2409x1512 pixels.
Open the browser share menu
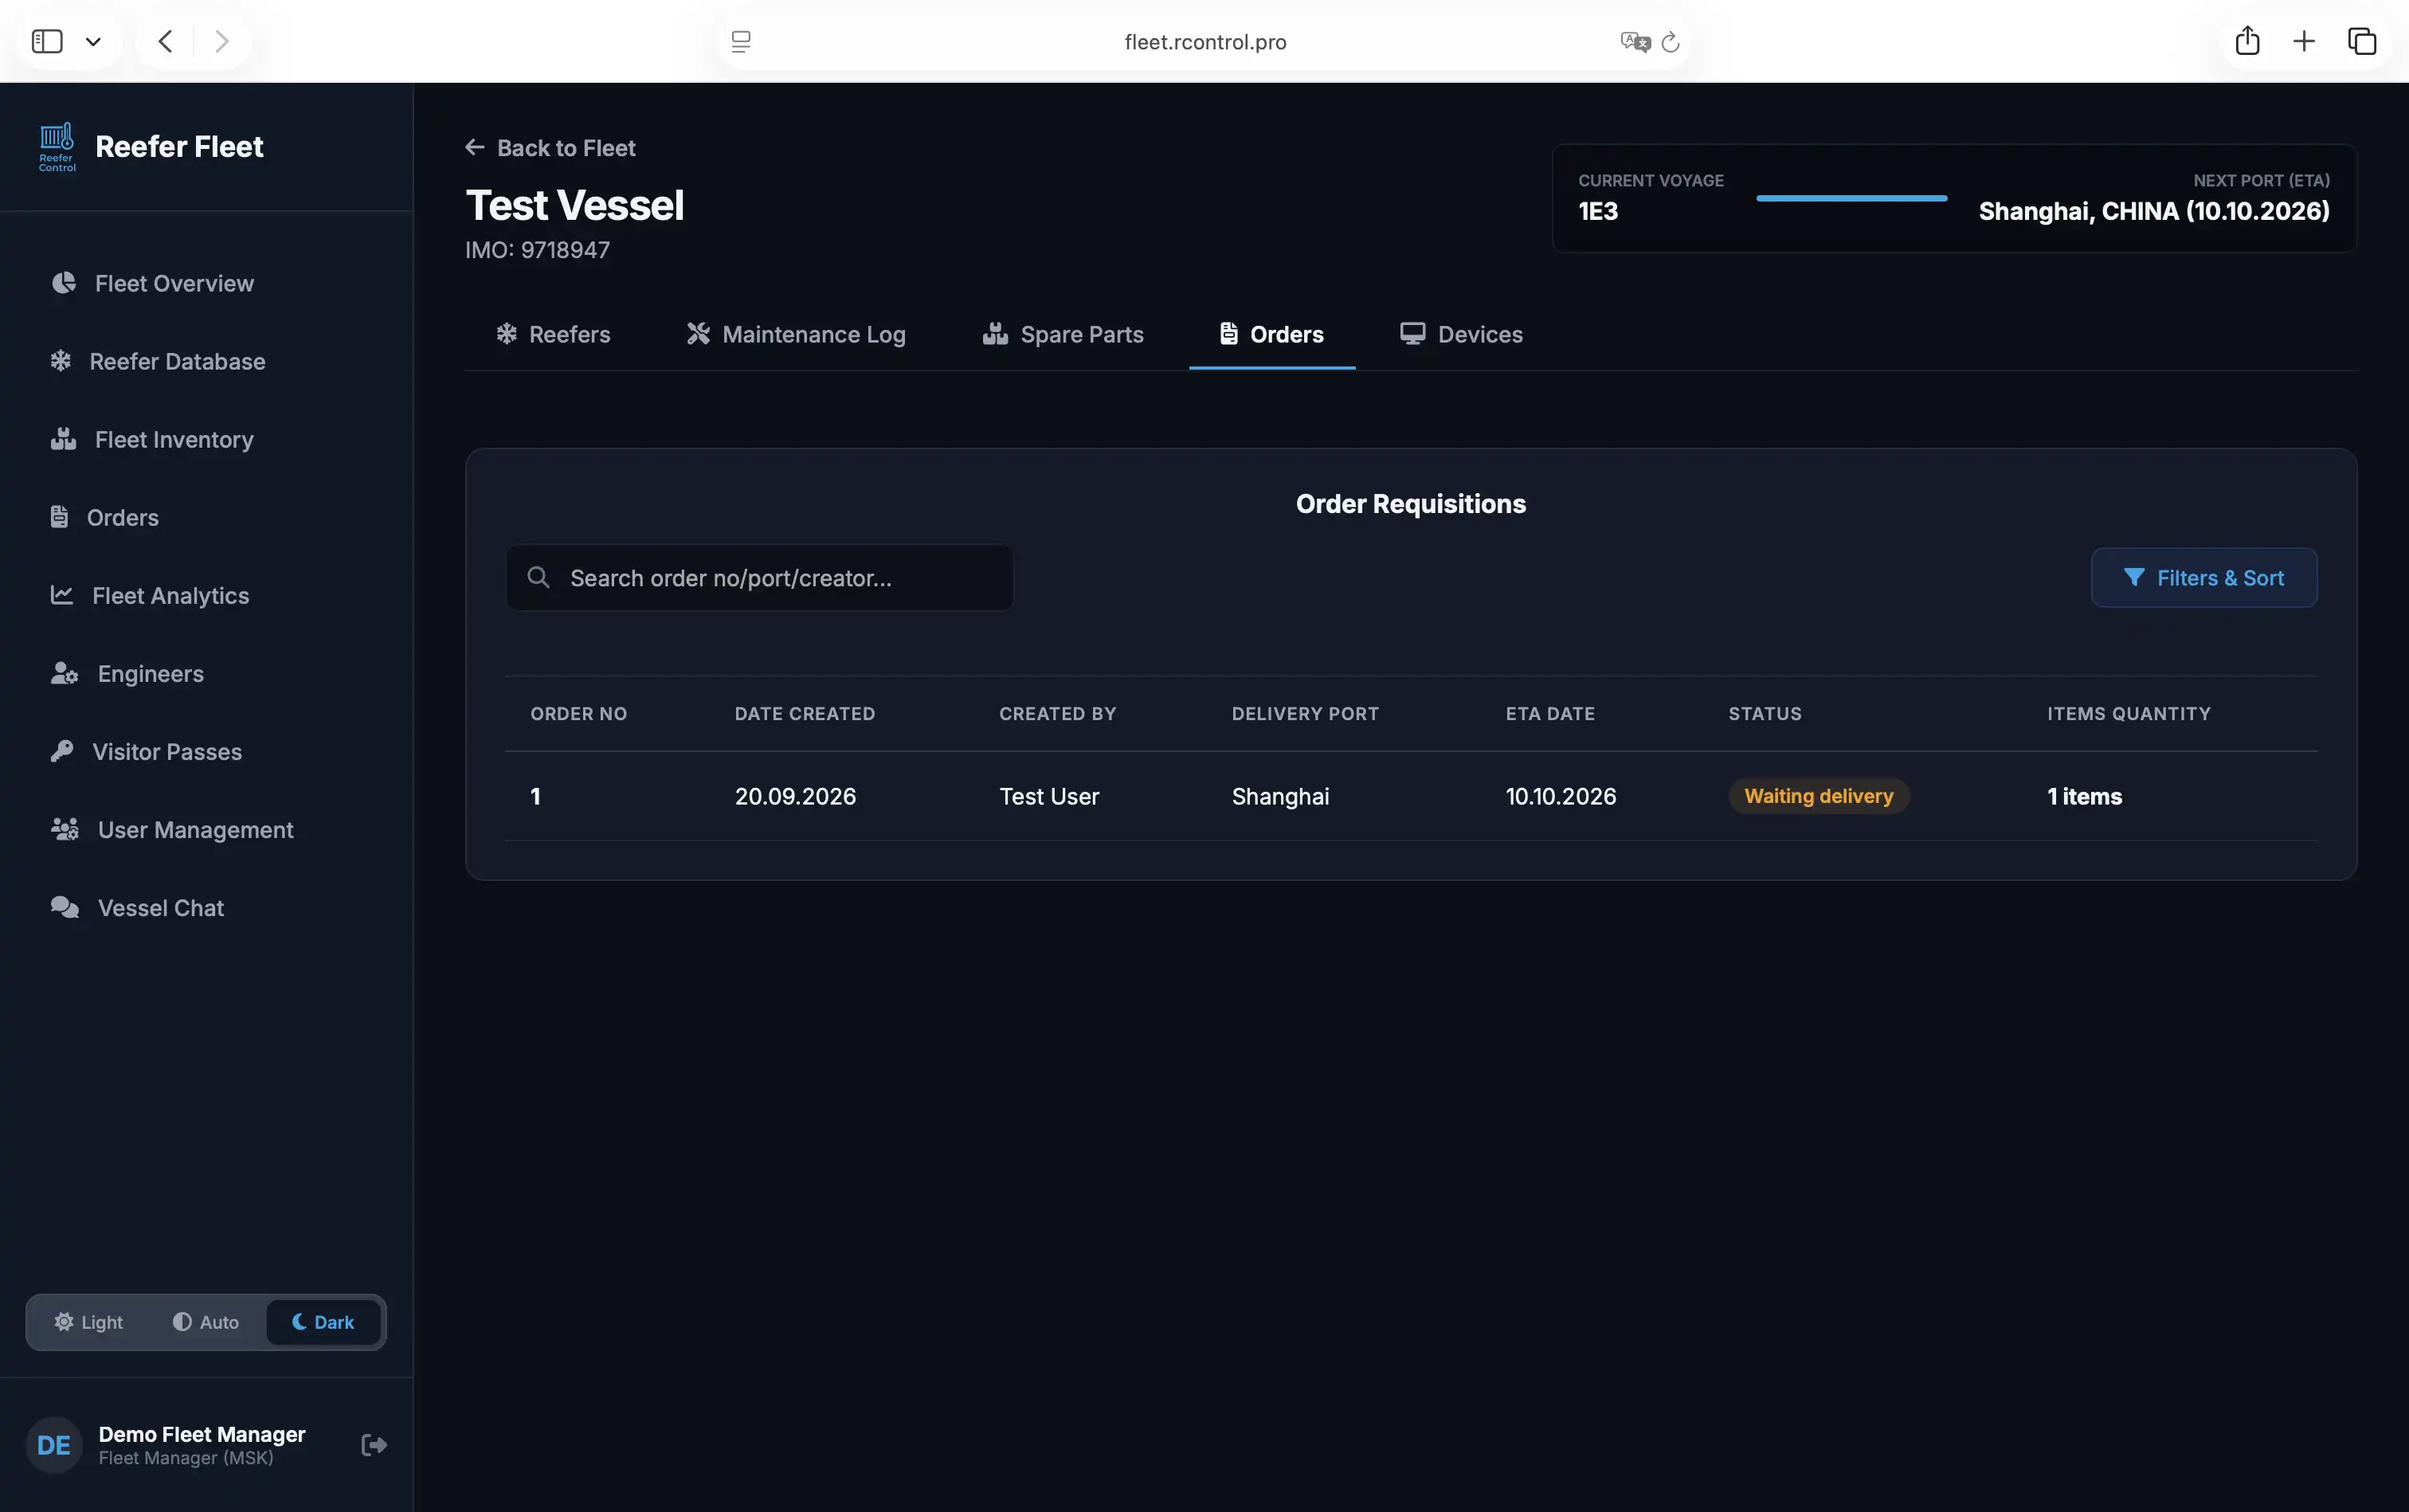click(x=2247, y=41)
